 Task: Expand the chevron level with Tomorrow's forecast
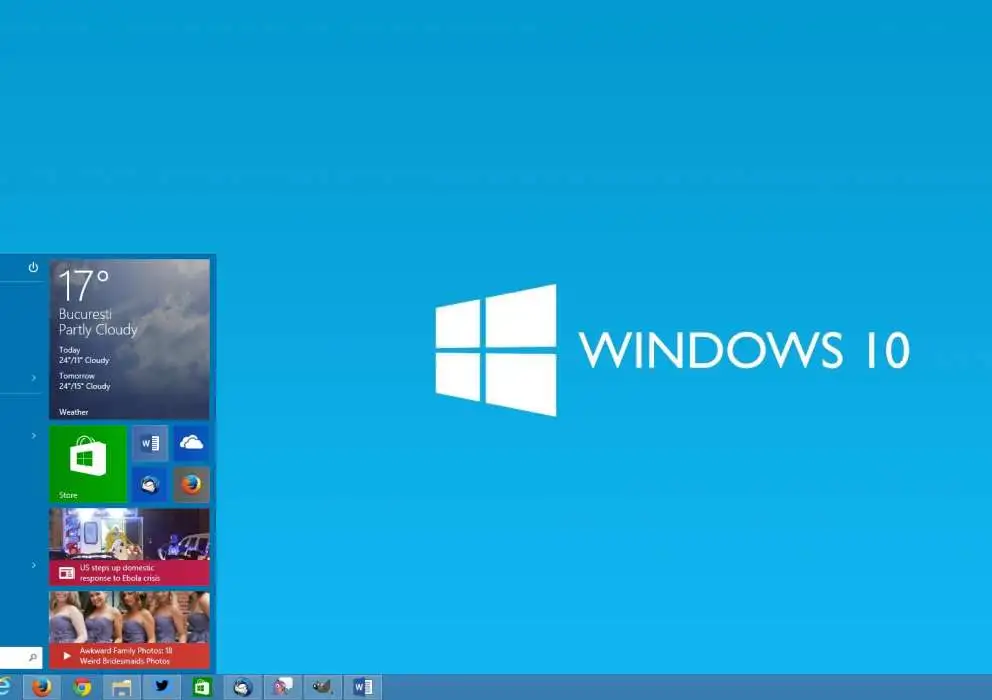click(x=34, y=378)
